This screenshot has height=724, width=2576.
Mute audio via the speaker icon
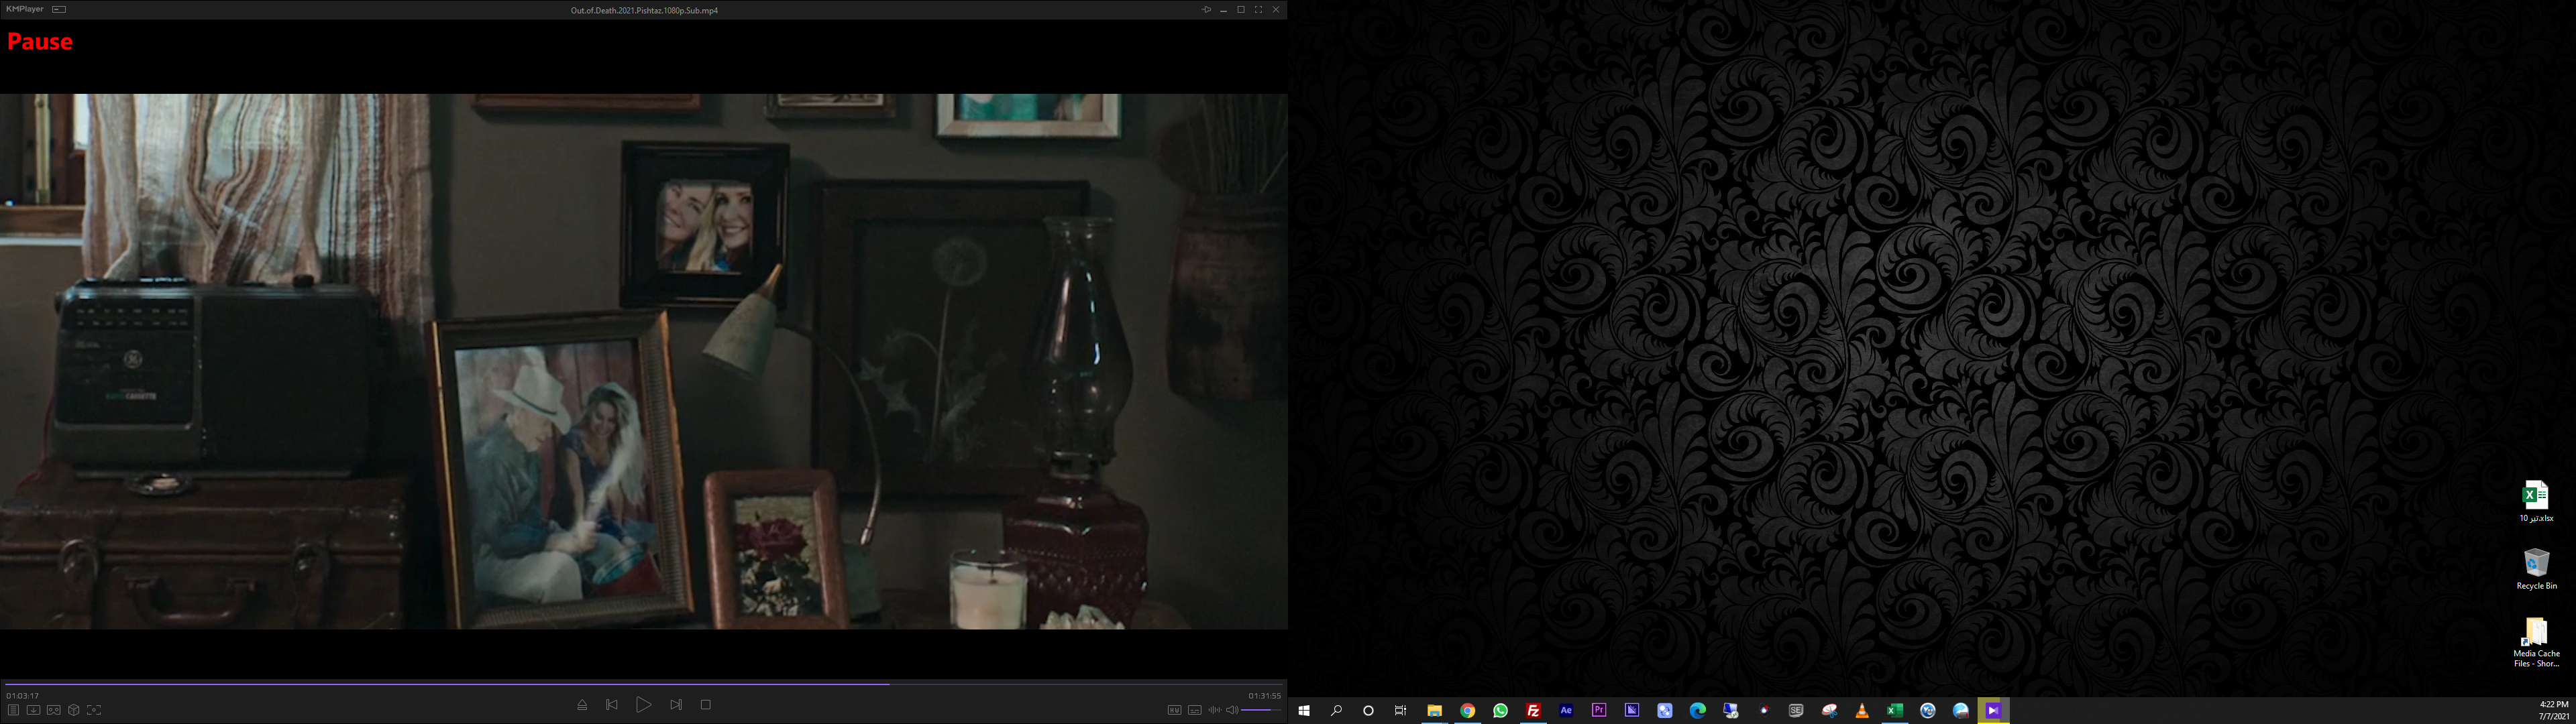1232,710
